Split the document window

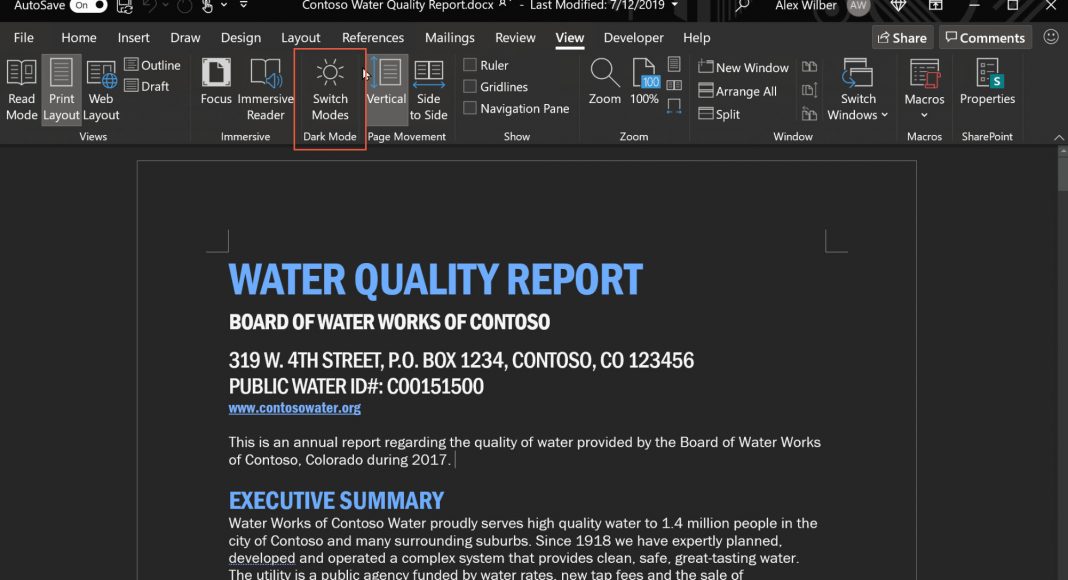point(719,114)
